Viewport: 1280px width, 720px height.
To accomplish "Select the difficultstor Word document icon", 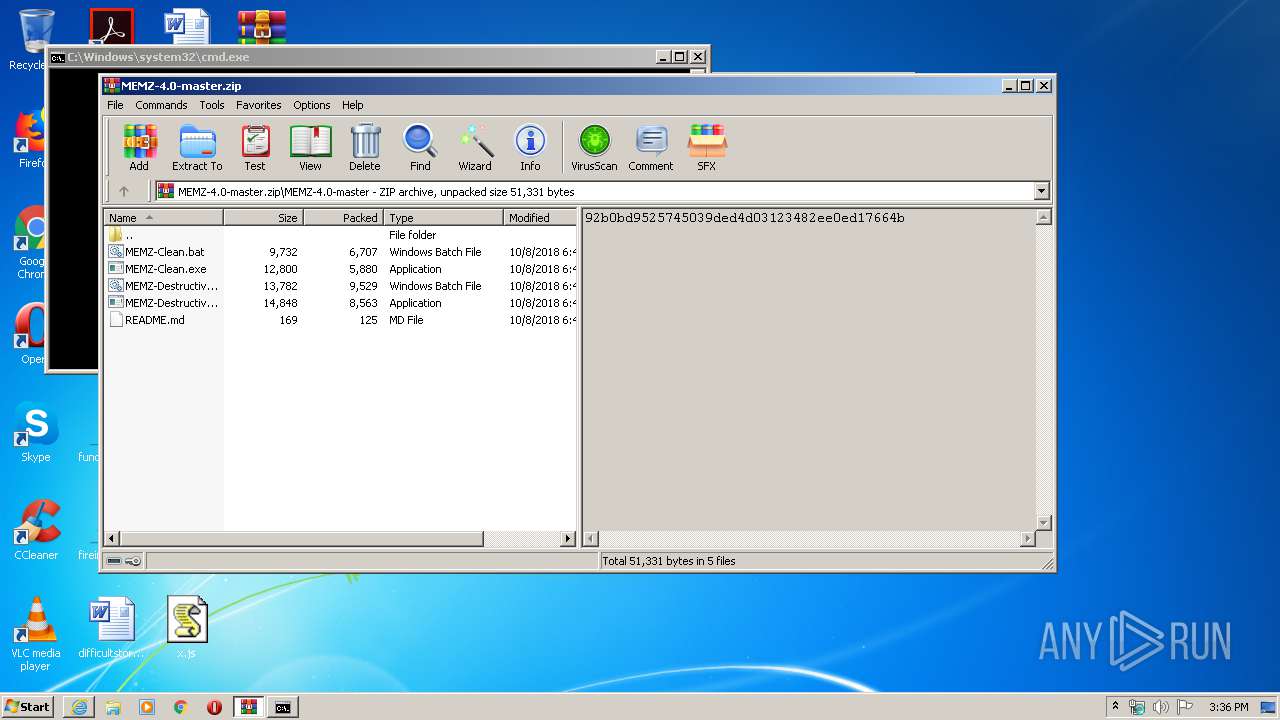I will click(112, 627).
